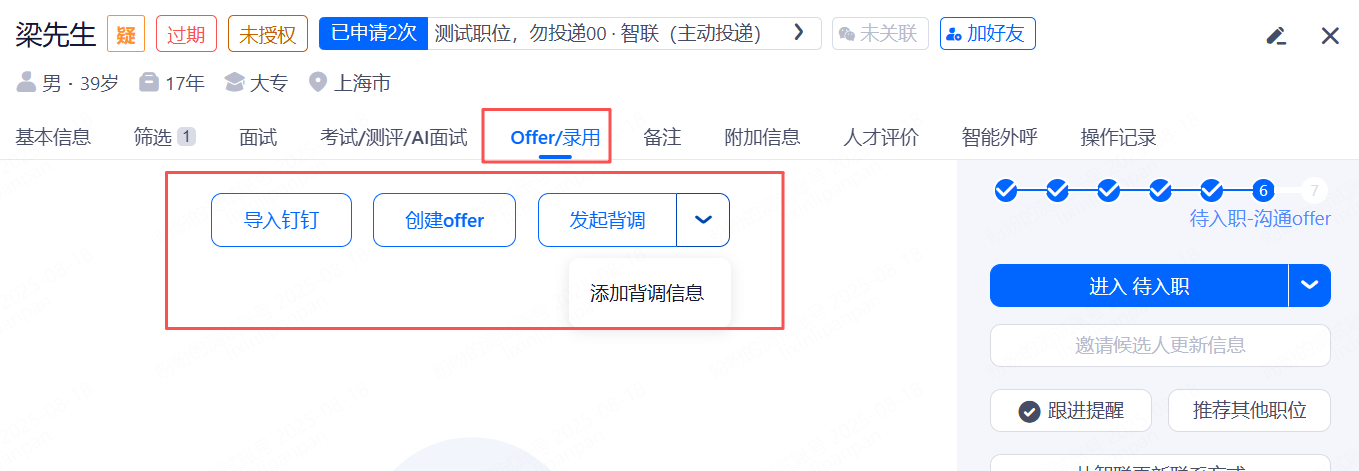Image resolution: width=1359 pixels, height=471 pixels.
Task: Open dropdown arrow beside 发起背调
Action: (703, 220)
